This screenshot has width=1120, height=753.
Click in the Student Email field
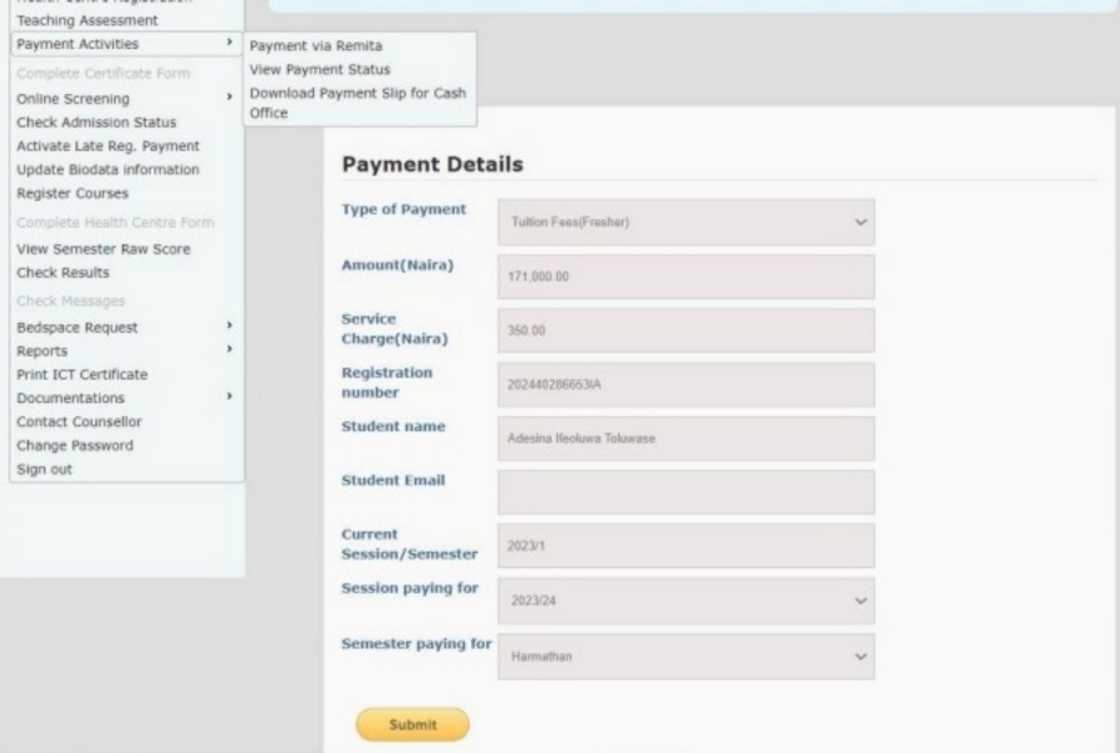tap(686, 492)
